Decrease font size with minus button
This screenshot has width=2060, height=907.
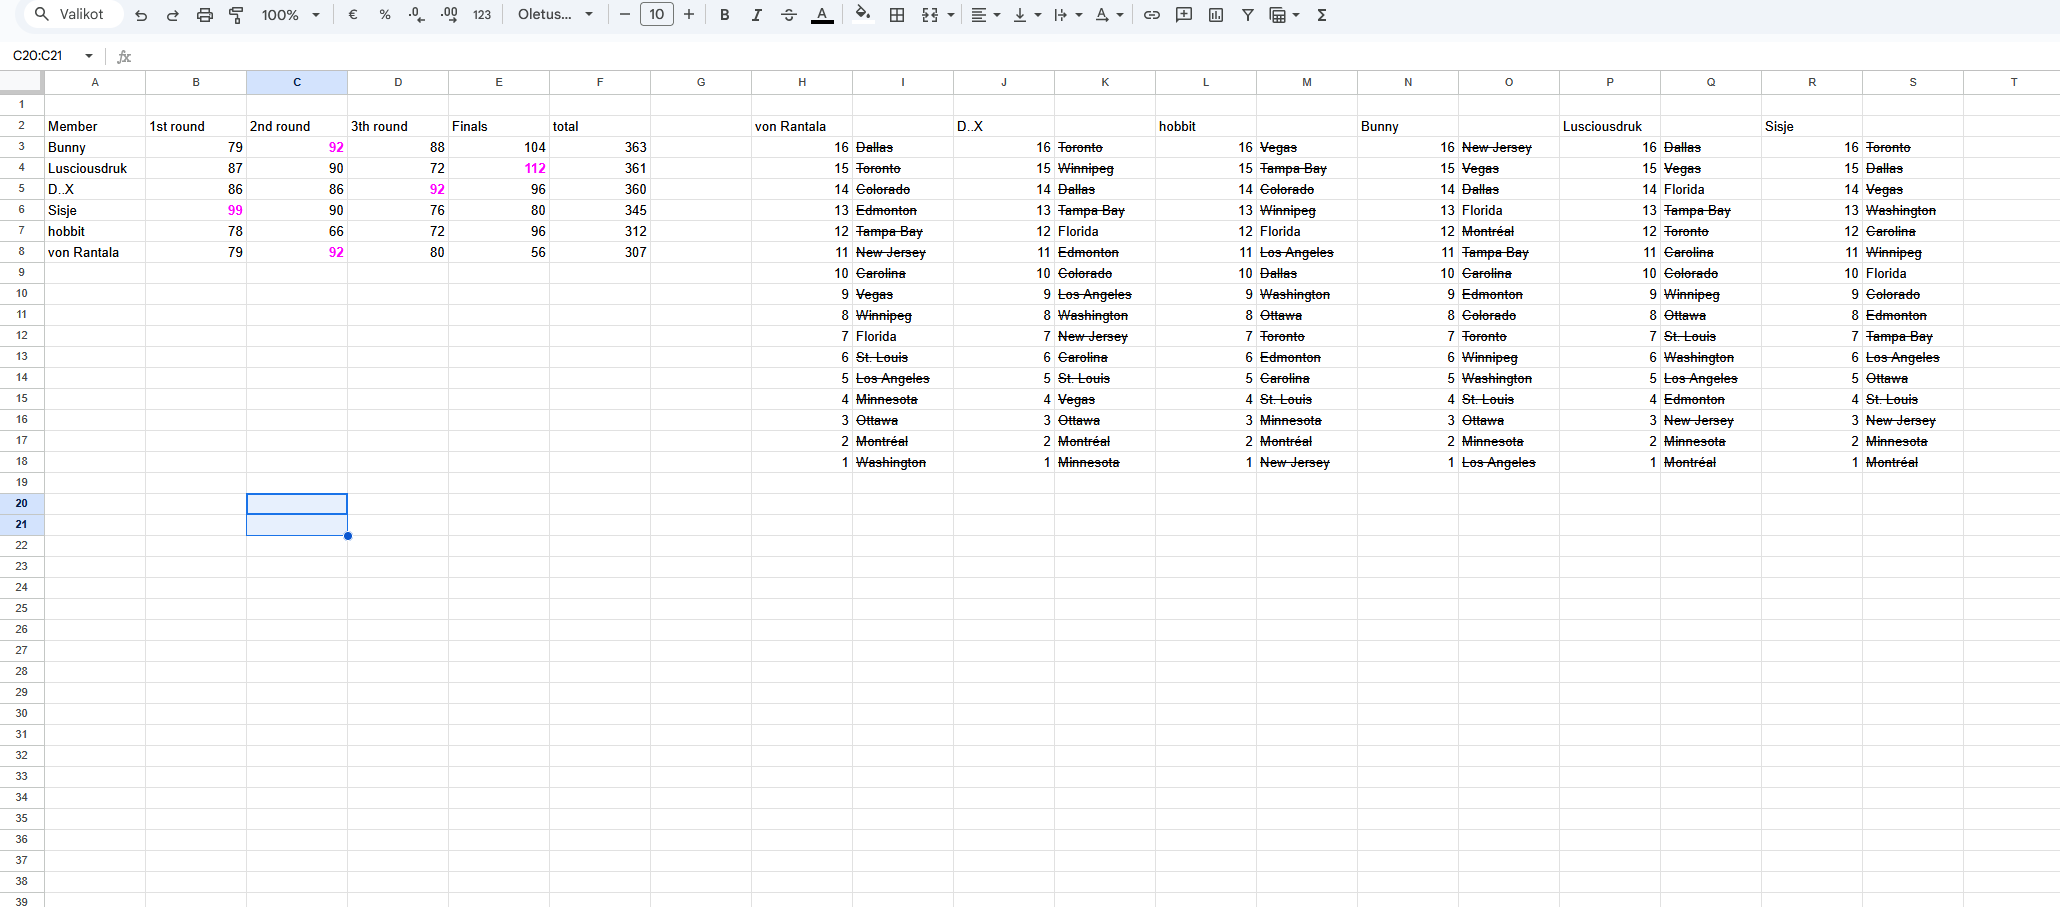tap(624, 15)
